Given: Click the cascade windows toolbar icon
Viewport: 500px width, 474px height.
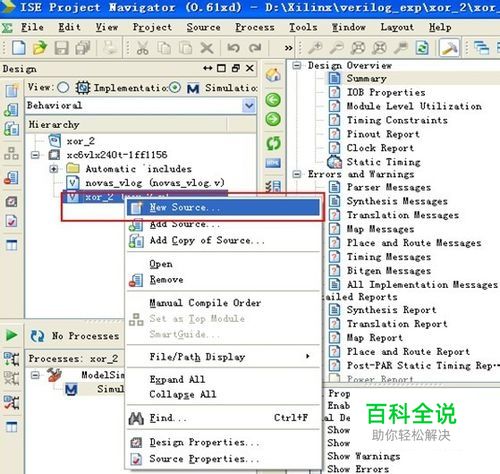Looking at the screenshot, I should tap(481, 48).
